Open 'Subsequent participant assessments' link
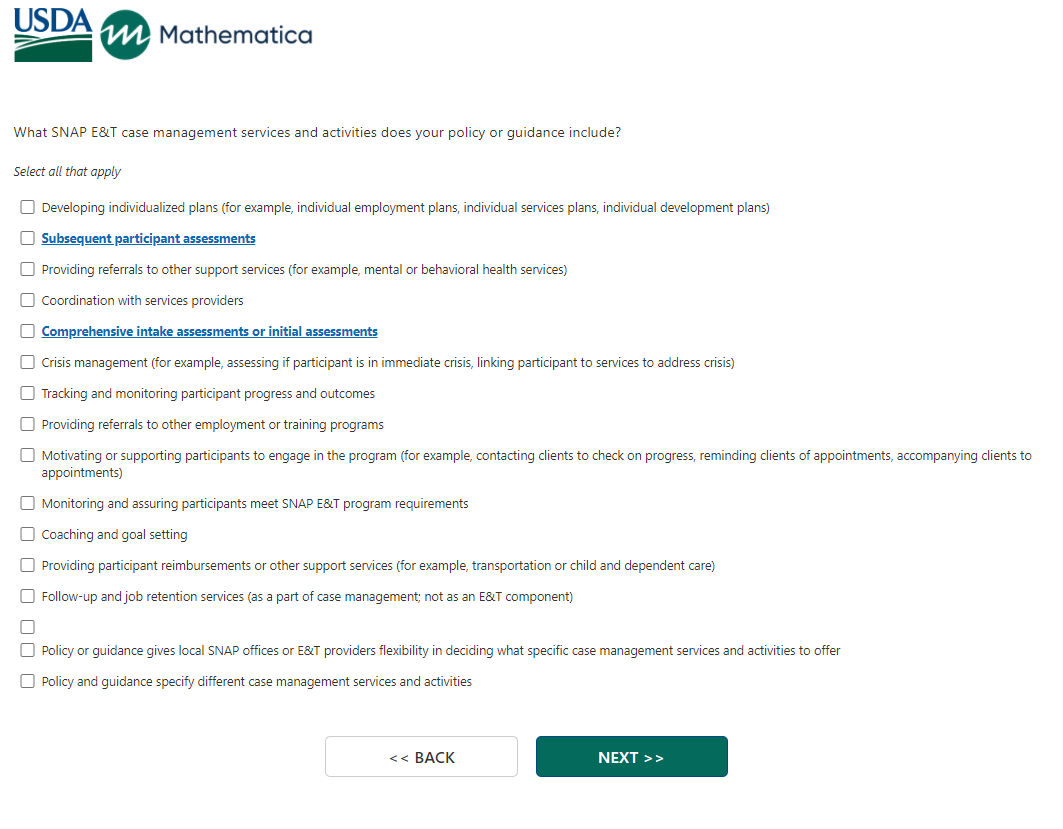 coord(148,239)
